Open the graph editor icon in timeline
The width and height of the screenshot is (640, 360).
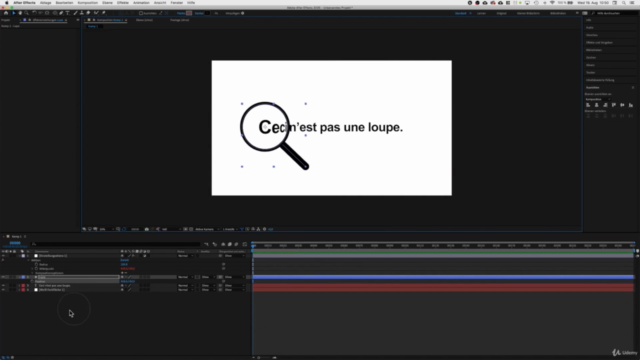tap(245, 244)
